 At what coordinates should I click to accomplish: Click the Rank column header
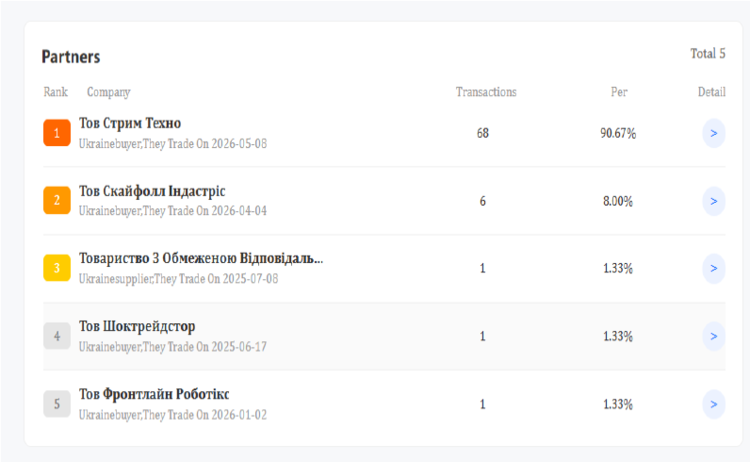[55, 92]
